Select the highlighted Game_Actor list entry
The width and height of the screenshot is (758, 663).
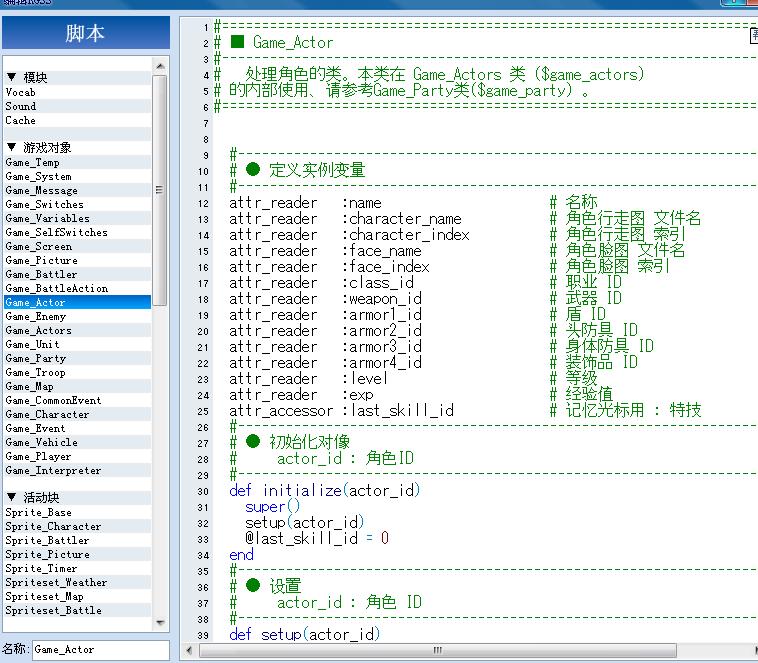(77, 303)
